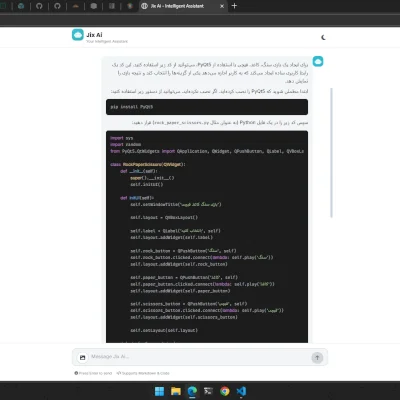
Task: Switch to the first GitHub tab
Action: point(39,6)
